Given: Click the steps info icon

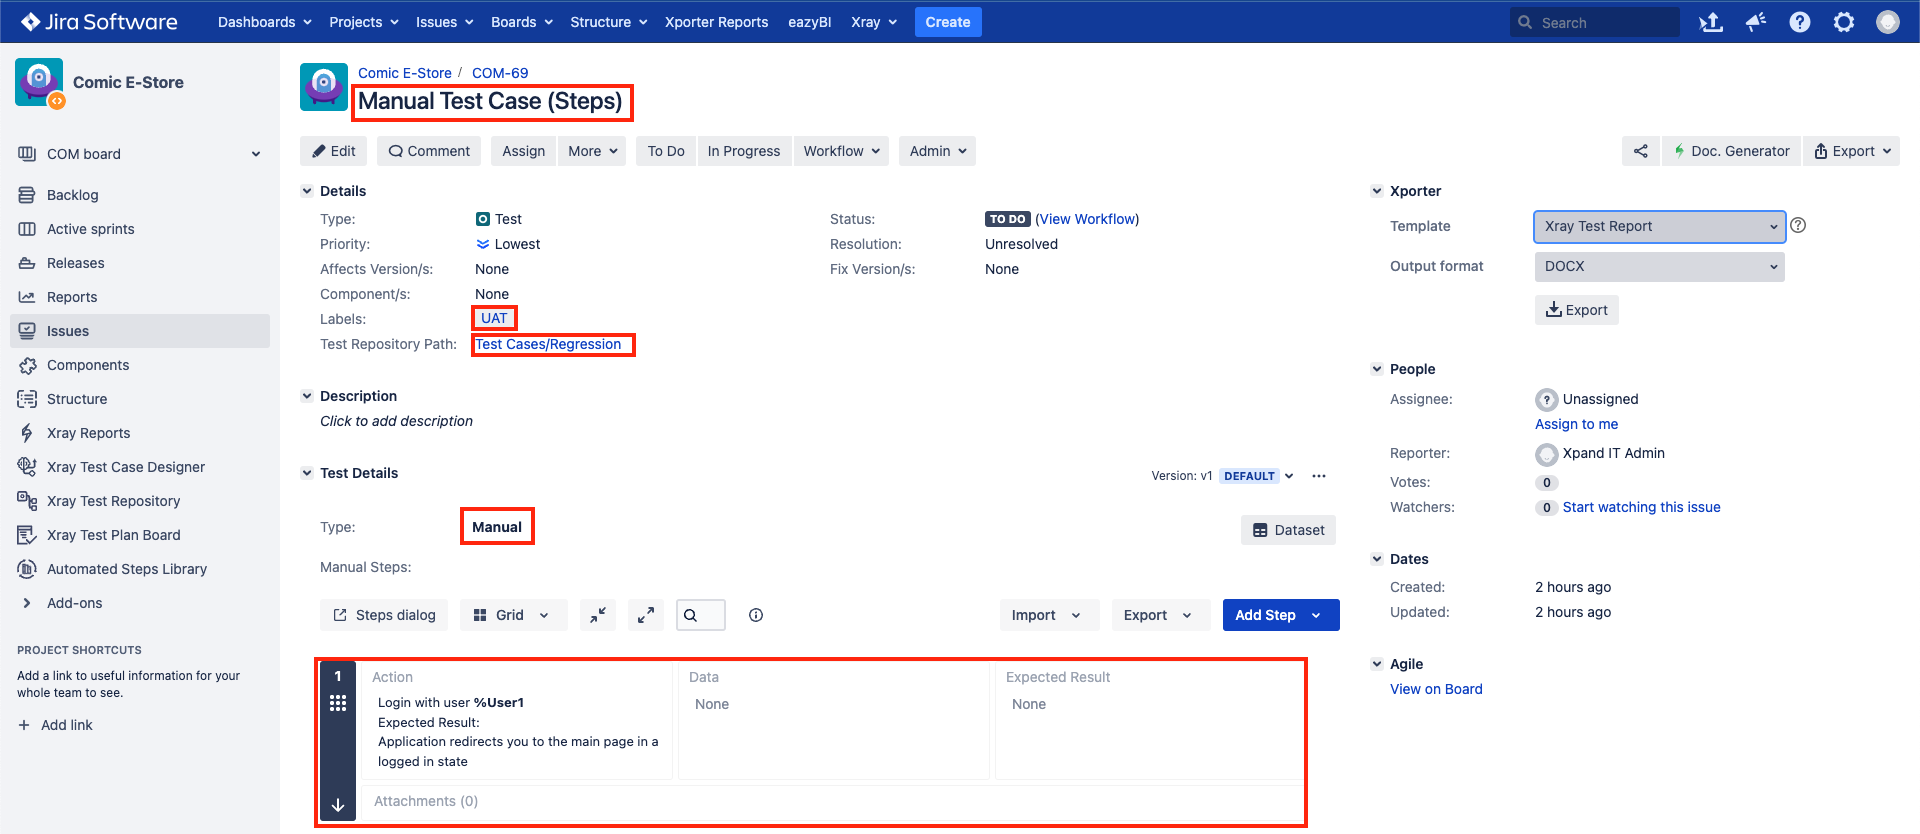Looking at the screenshot, I should click(x=756, y=615).
